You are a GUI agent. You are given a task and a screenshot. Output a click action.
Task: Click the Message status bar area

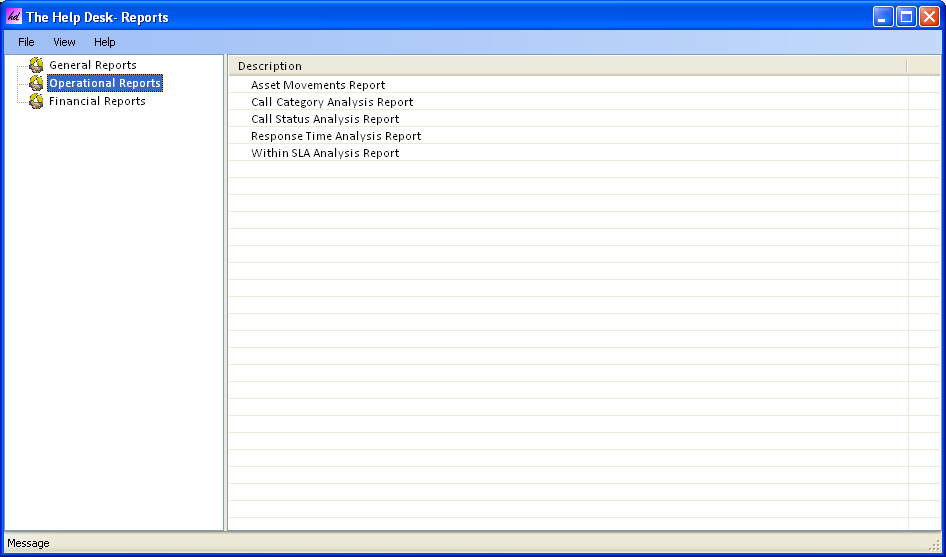29,543
